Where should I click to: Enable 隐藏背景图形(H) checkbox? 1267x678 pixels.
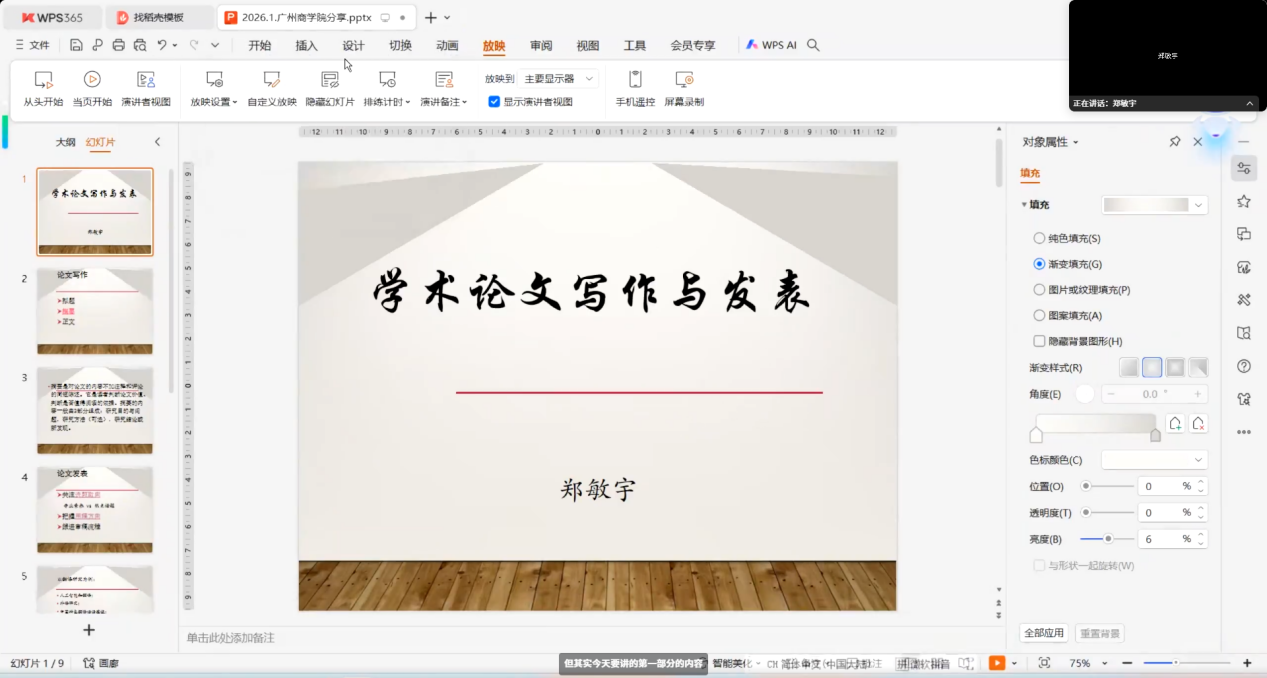pos(1039,341)
